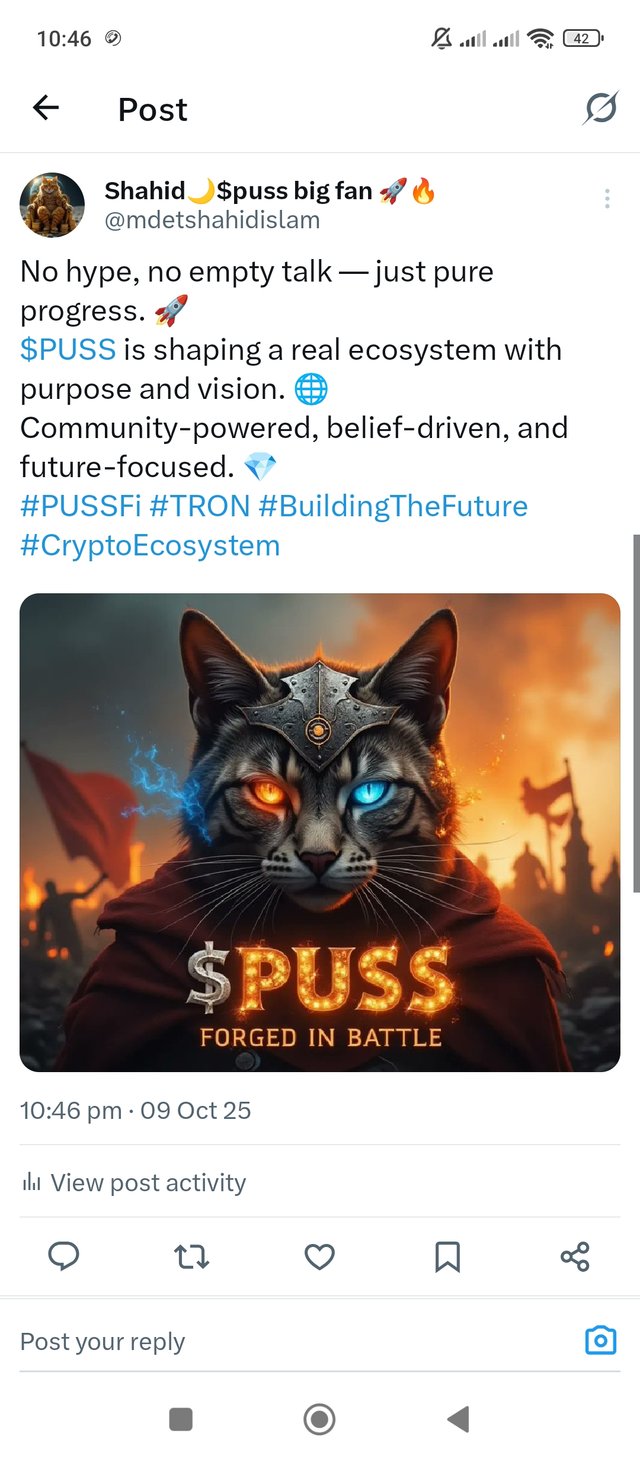This screenshot has width=640, height=1458.
Task: Like the post with heart icon
Action: (319, 1257)
